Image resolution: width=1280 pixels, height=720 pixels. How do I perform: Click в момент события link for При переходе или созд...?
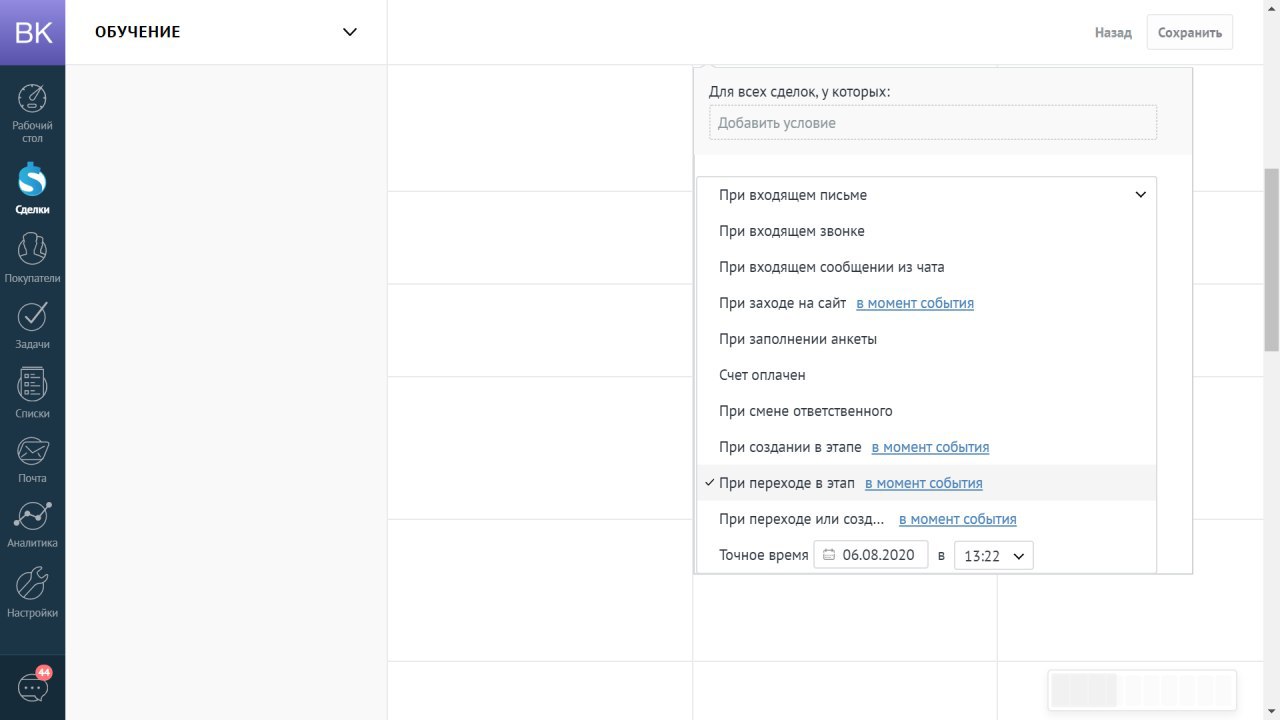click(958, 519)
